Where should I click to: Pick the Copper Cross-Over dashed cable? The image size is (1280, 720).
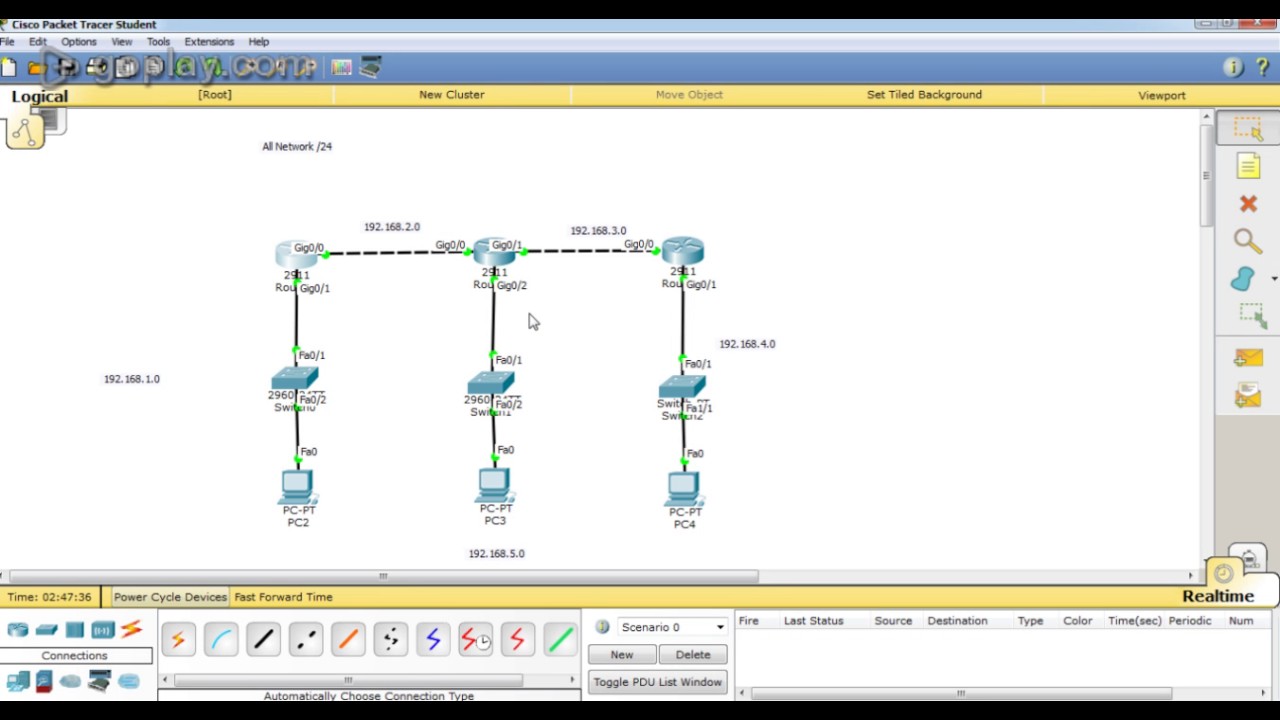click(x=306, y=639)
